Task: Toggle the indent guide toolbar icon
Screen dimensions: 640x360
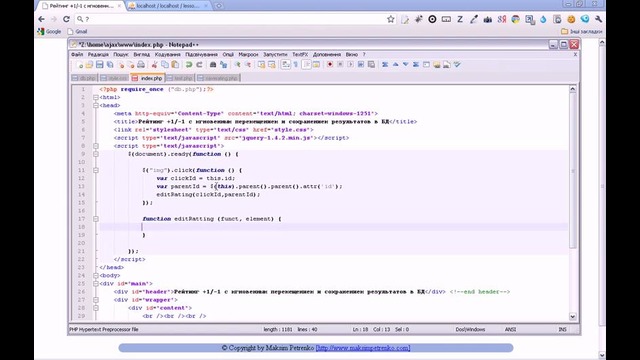Action: point(306,65)
